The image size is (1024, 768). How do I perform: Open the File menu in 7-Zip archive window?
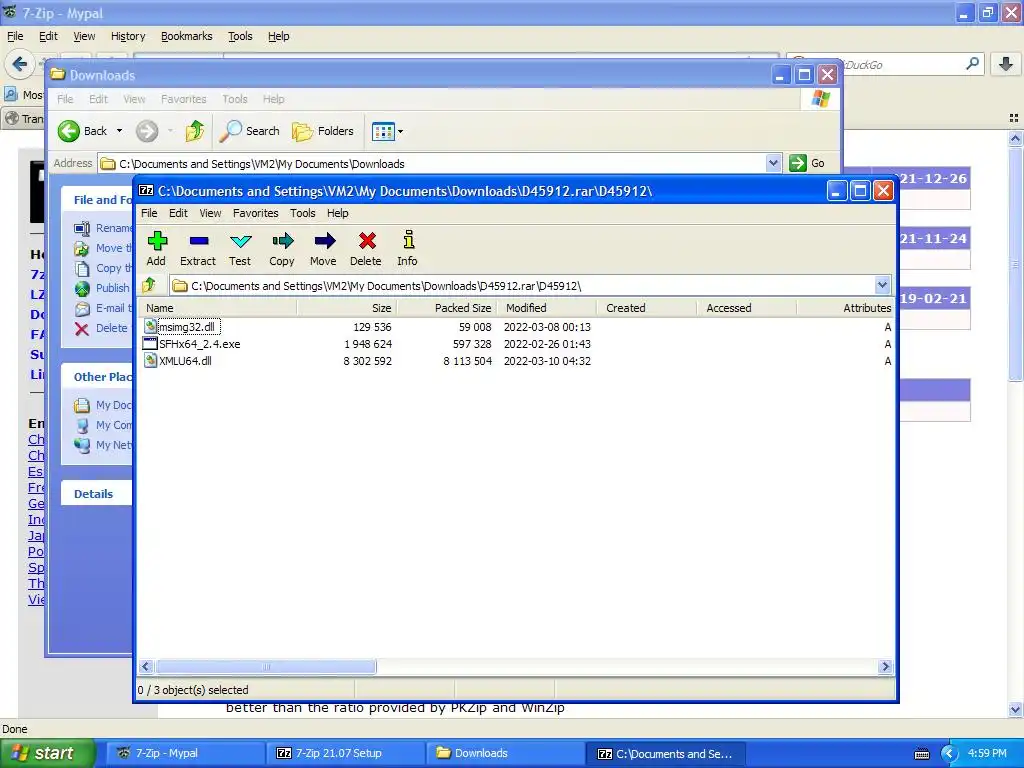tap(149, 213)
